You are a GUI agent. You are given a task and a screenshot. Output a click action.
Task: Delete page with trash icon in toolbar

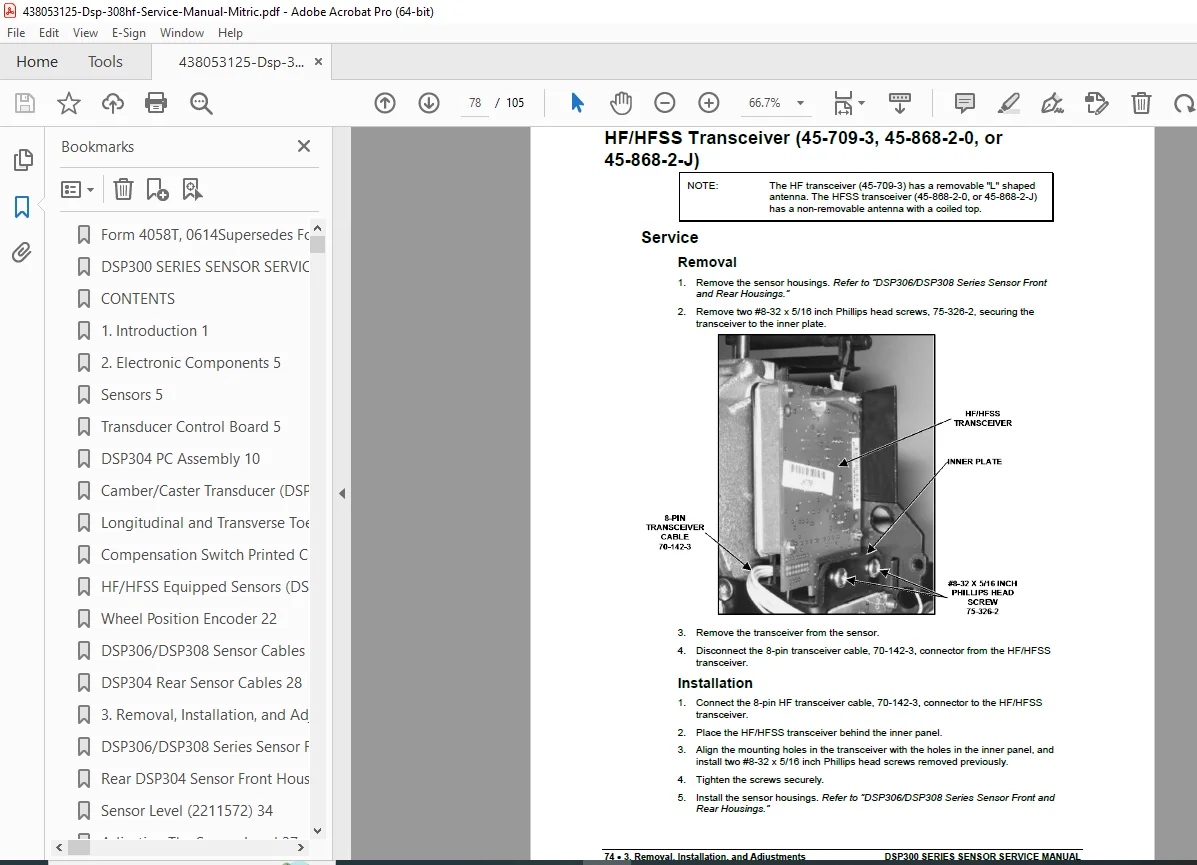point(1141,103)
